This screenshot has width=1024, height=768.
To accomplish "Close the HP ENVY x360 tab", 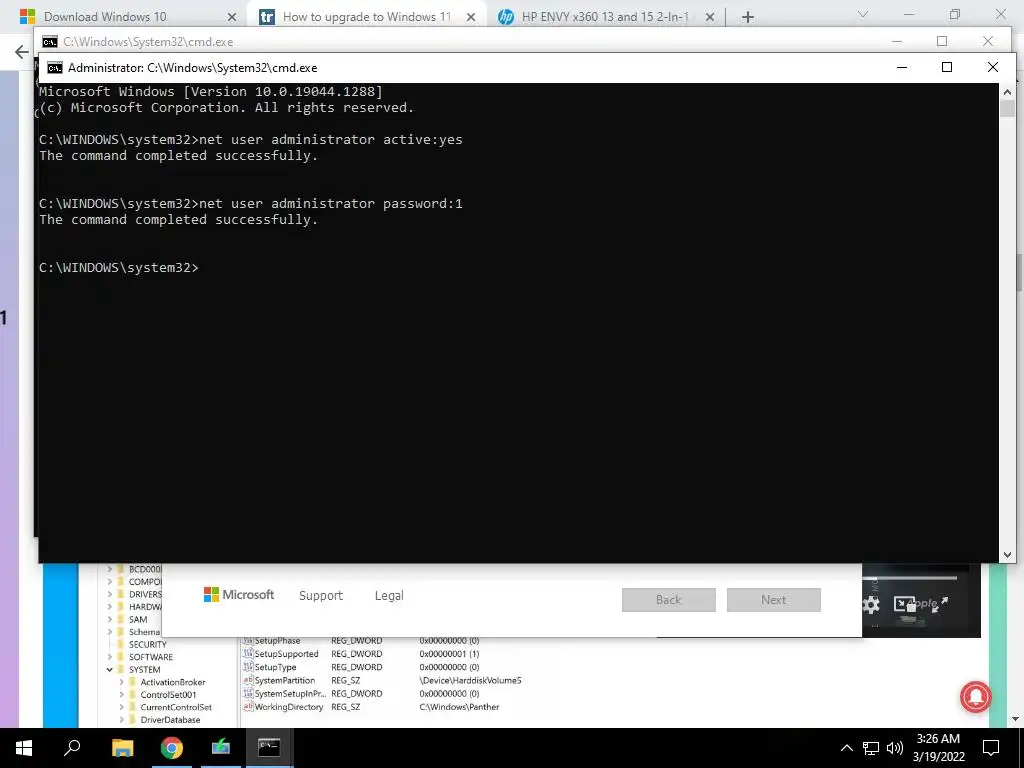I will point(710,17).
